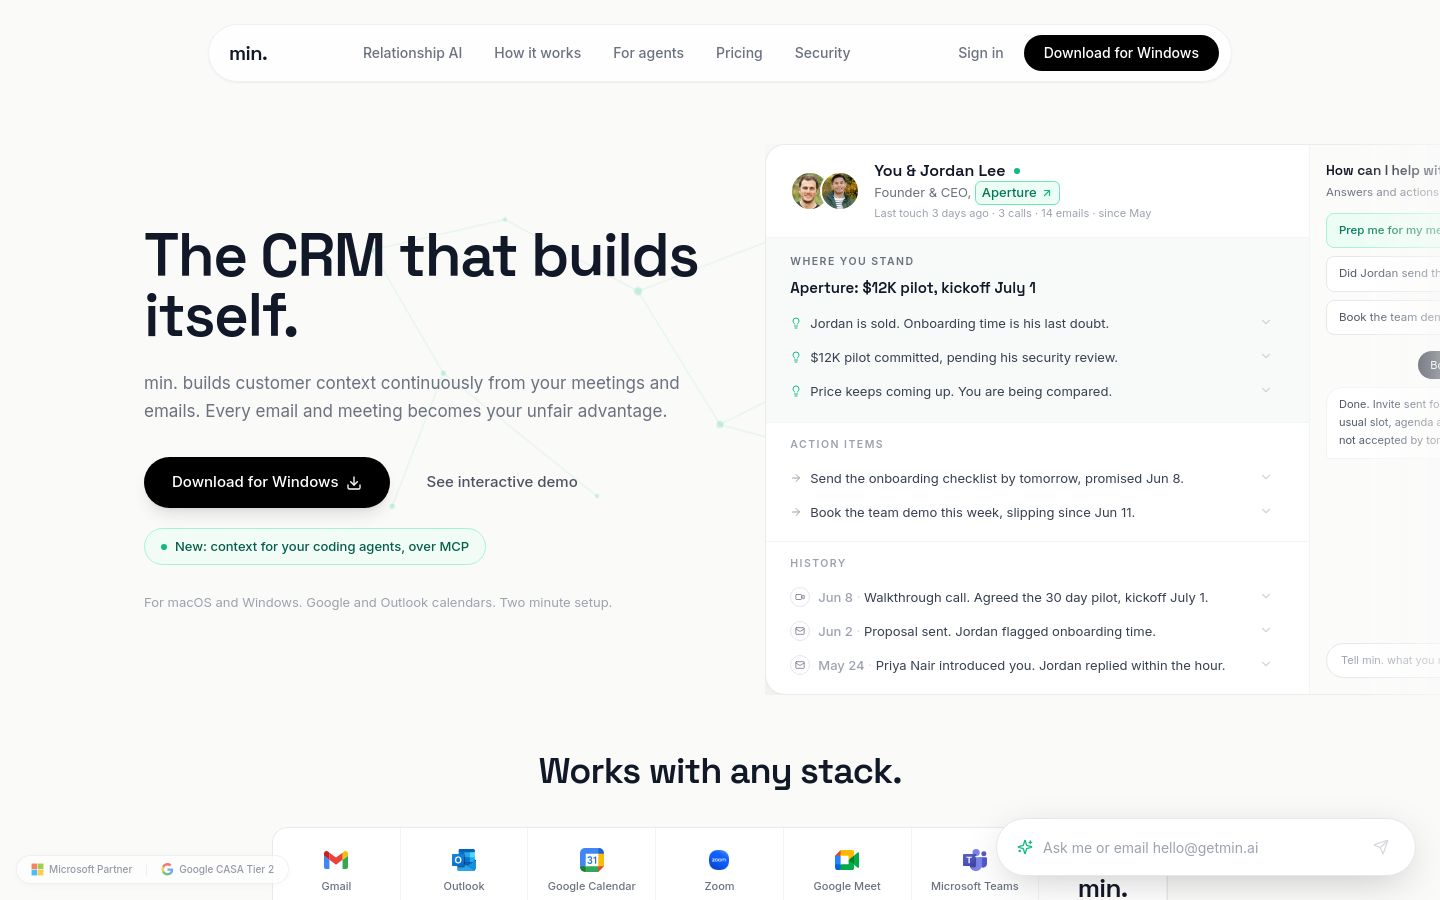Screen dimensions: 1440x900
Task: Click the Microsoft logo in the Partner badge
Action: coord(37,869)
